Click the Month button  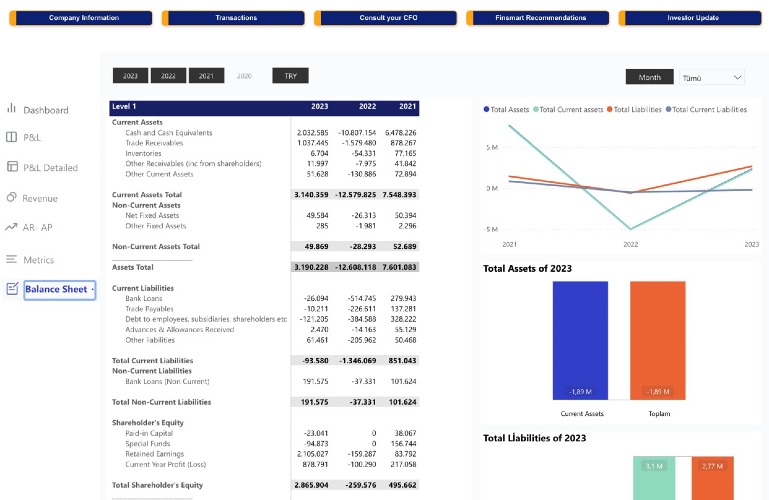coord(649,77)
